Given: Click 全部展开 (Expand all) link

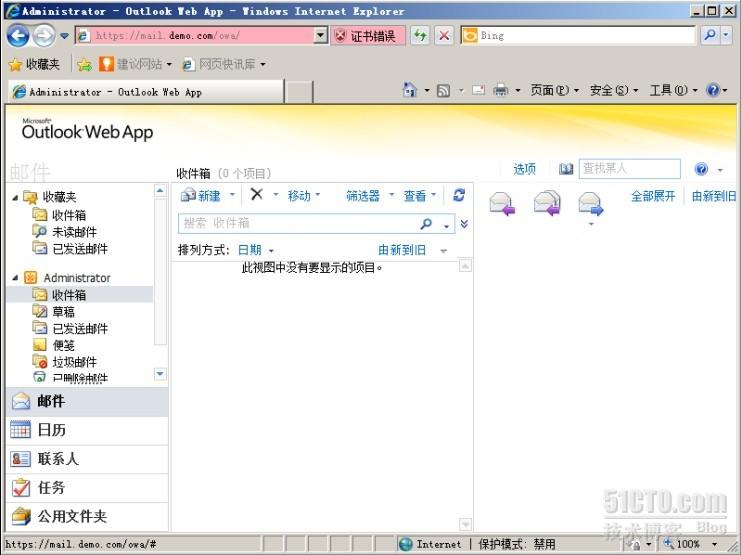Looking at the screenshot, I should [x=653, y=196].
